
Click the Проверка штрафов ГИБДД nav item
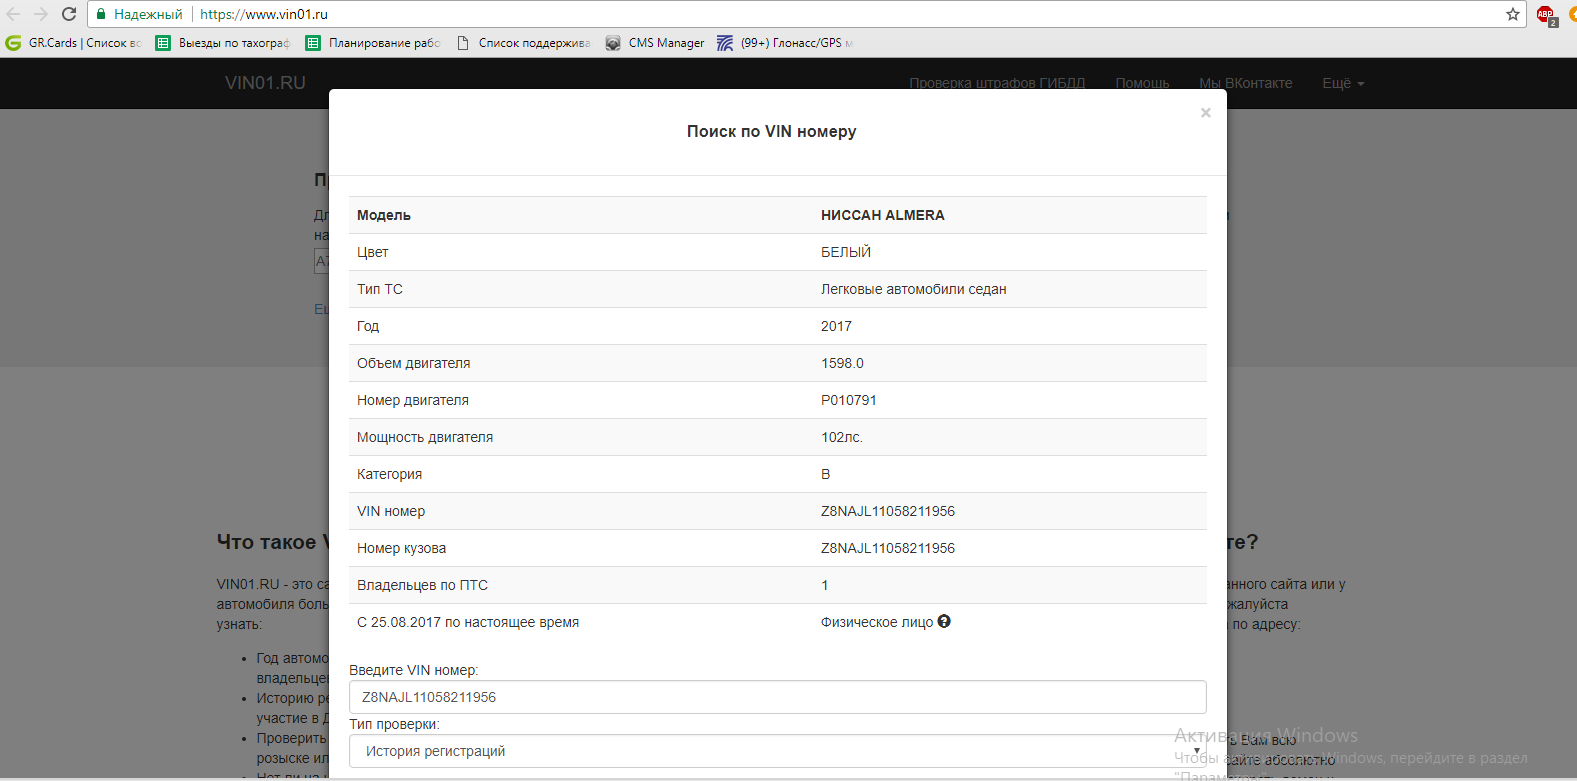pos(996,83)
